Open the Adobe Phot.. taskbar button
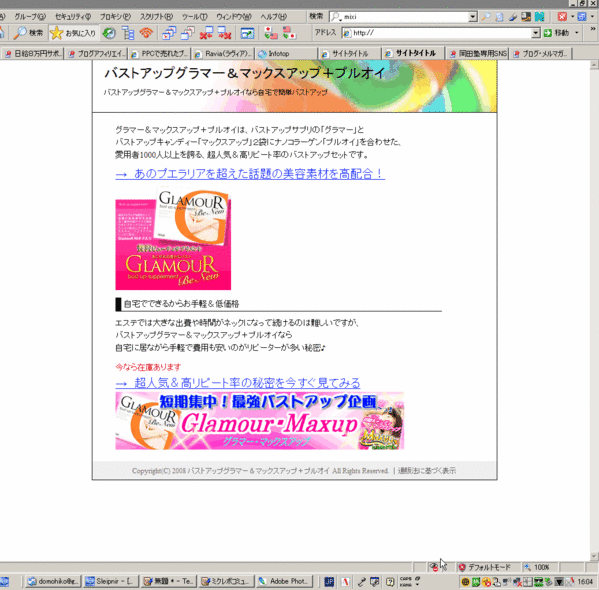The height and width of the screenshot is (590, 599). click(x=284, y=582)
